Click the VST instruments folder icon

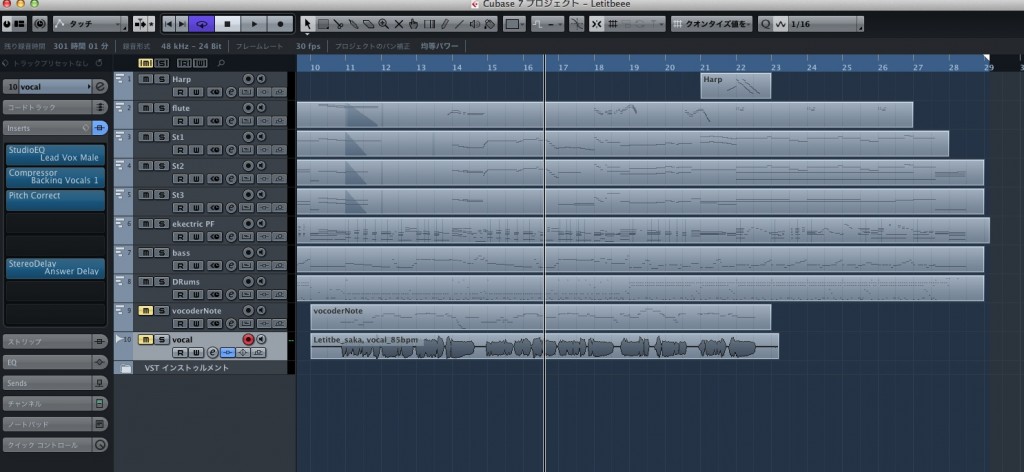124,368
